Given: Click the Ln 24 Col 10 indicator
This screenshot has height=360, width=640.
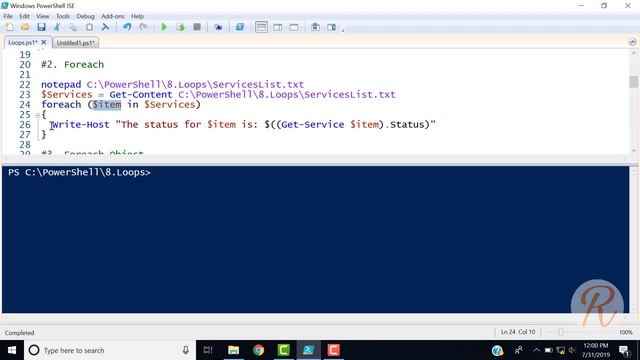Looking at the screenshot, I should (x=518, y=332).
